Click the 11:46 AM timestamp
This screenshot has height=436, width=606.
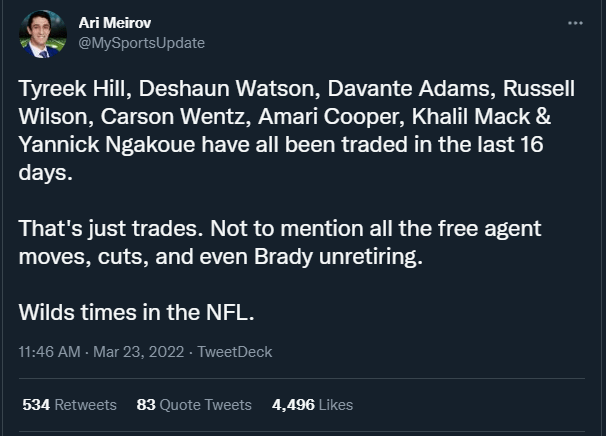coord(49,352)
